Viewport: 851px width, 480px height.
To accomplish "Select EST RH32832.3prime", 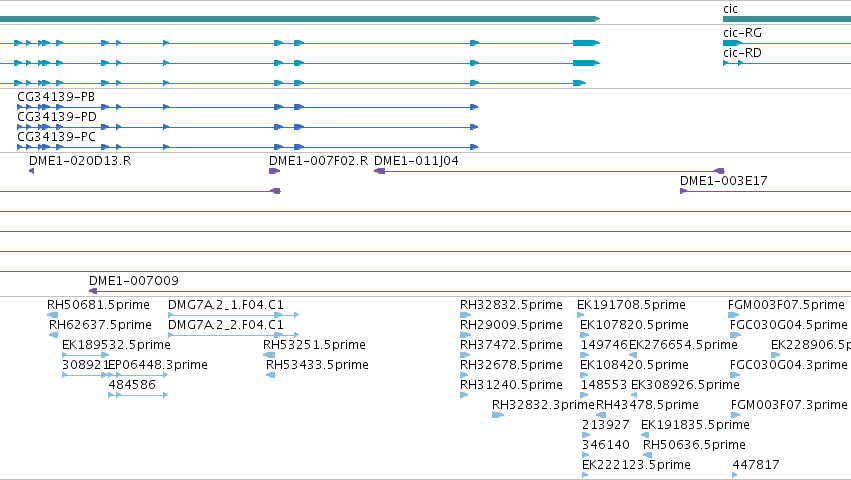I will 543,405.
